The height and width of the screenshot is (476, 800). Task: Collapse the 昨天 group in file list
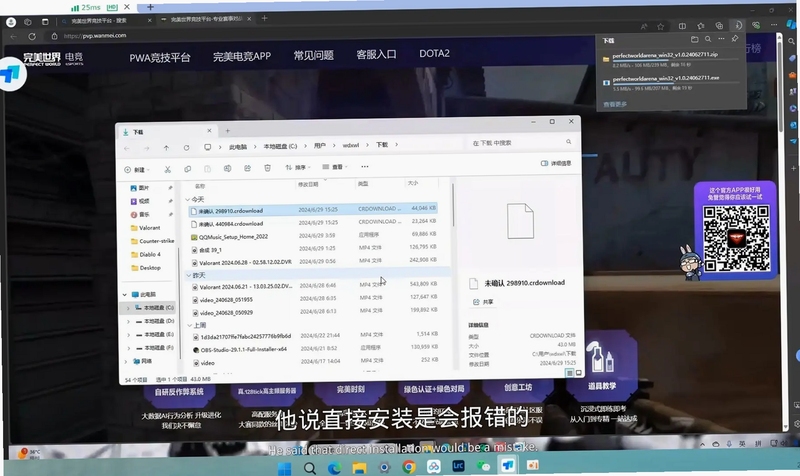(x=188, y=275)
